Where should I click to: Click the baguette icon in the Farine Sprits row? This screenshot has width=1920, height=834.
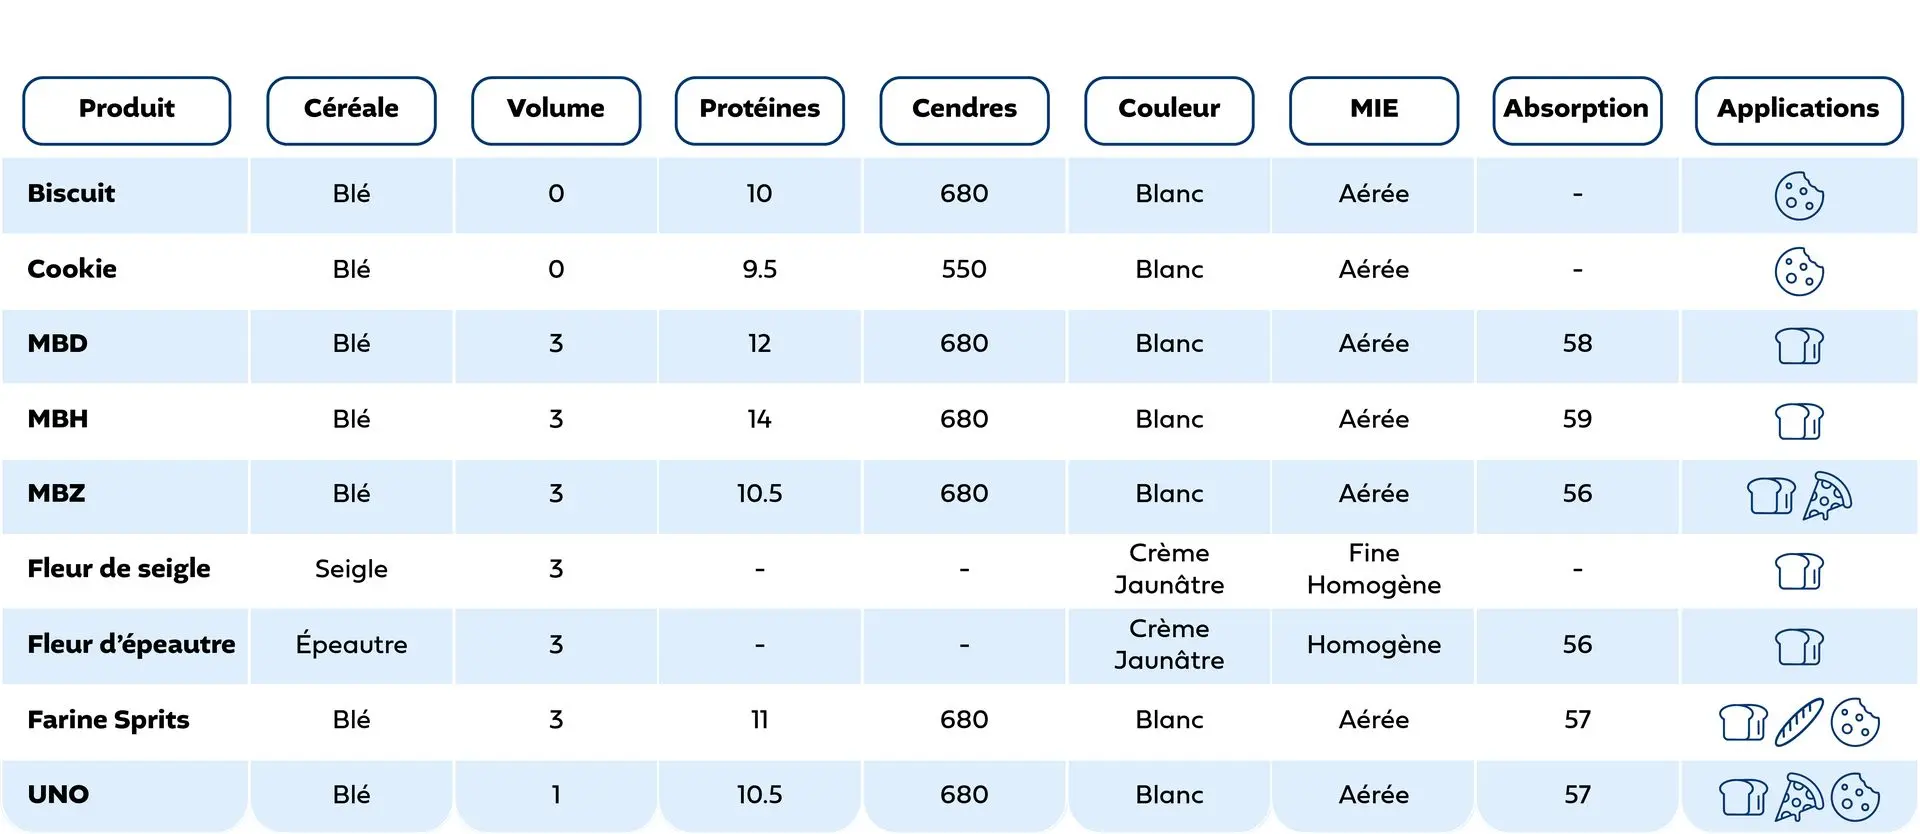(1799, 722)
